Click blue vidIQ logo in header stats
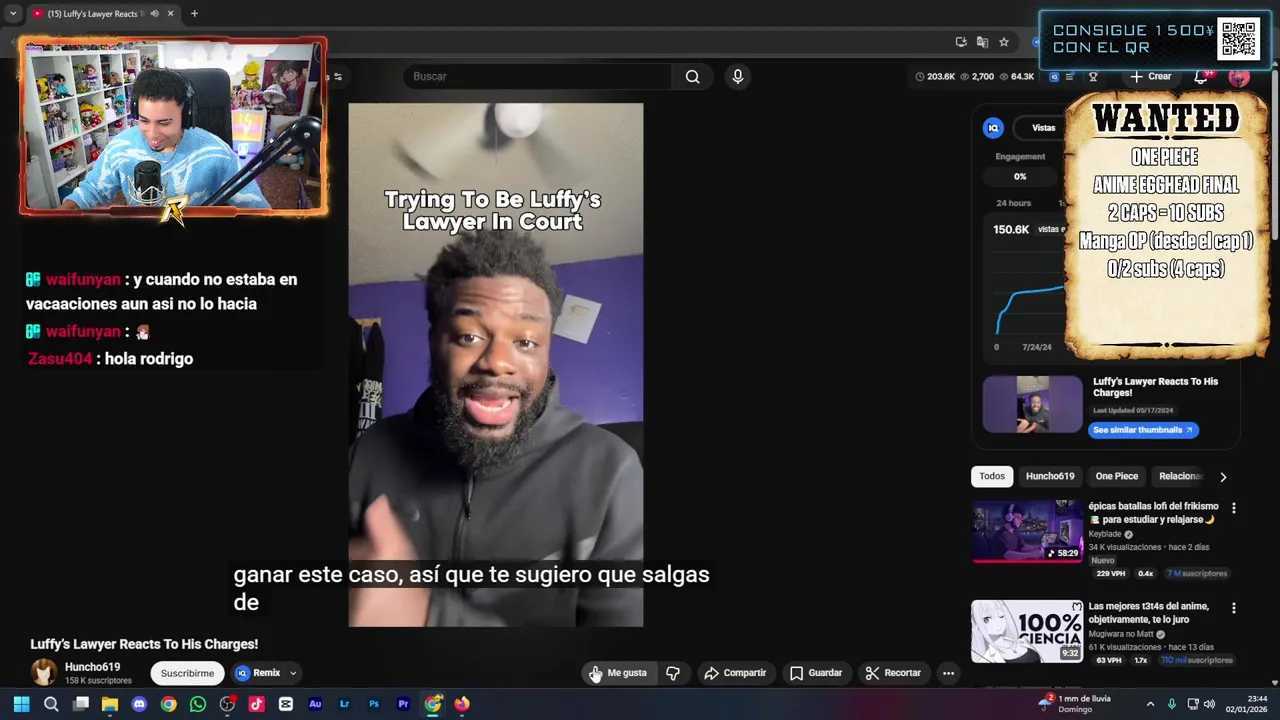The width and height of the screenshot is (1280, 720). (x=1054, y=77)
